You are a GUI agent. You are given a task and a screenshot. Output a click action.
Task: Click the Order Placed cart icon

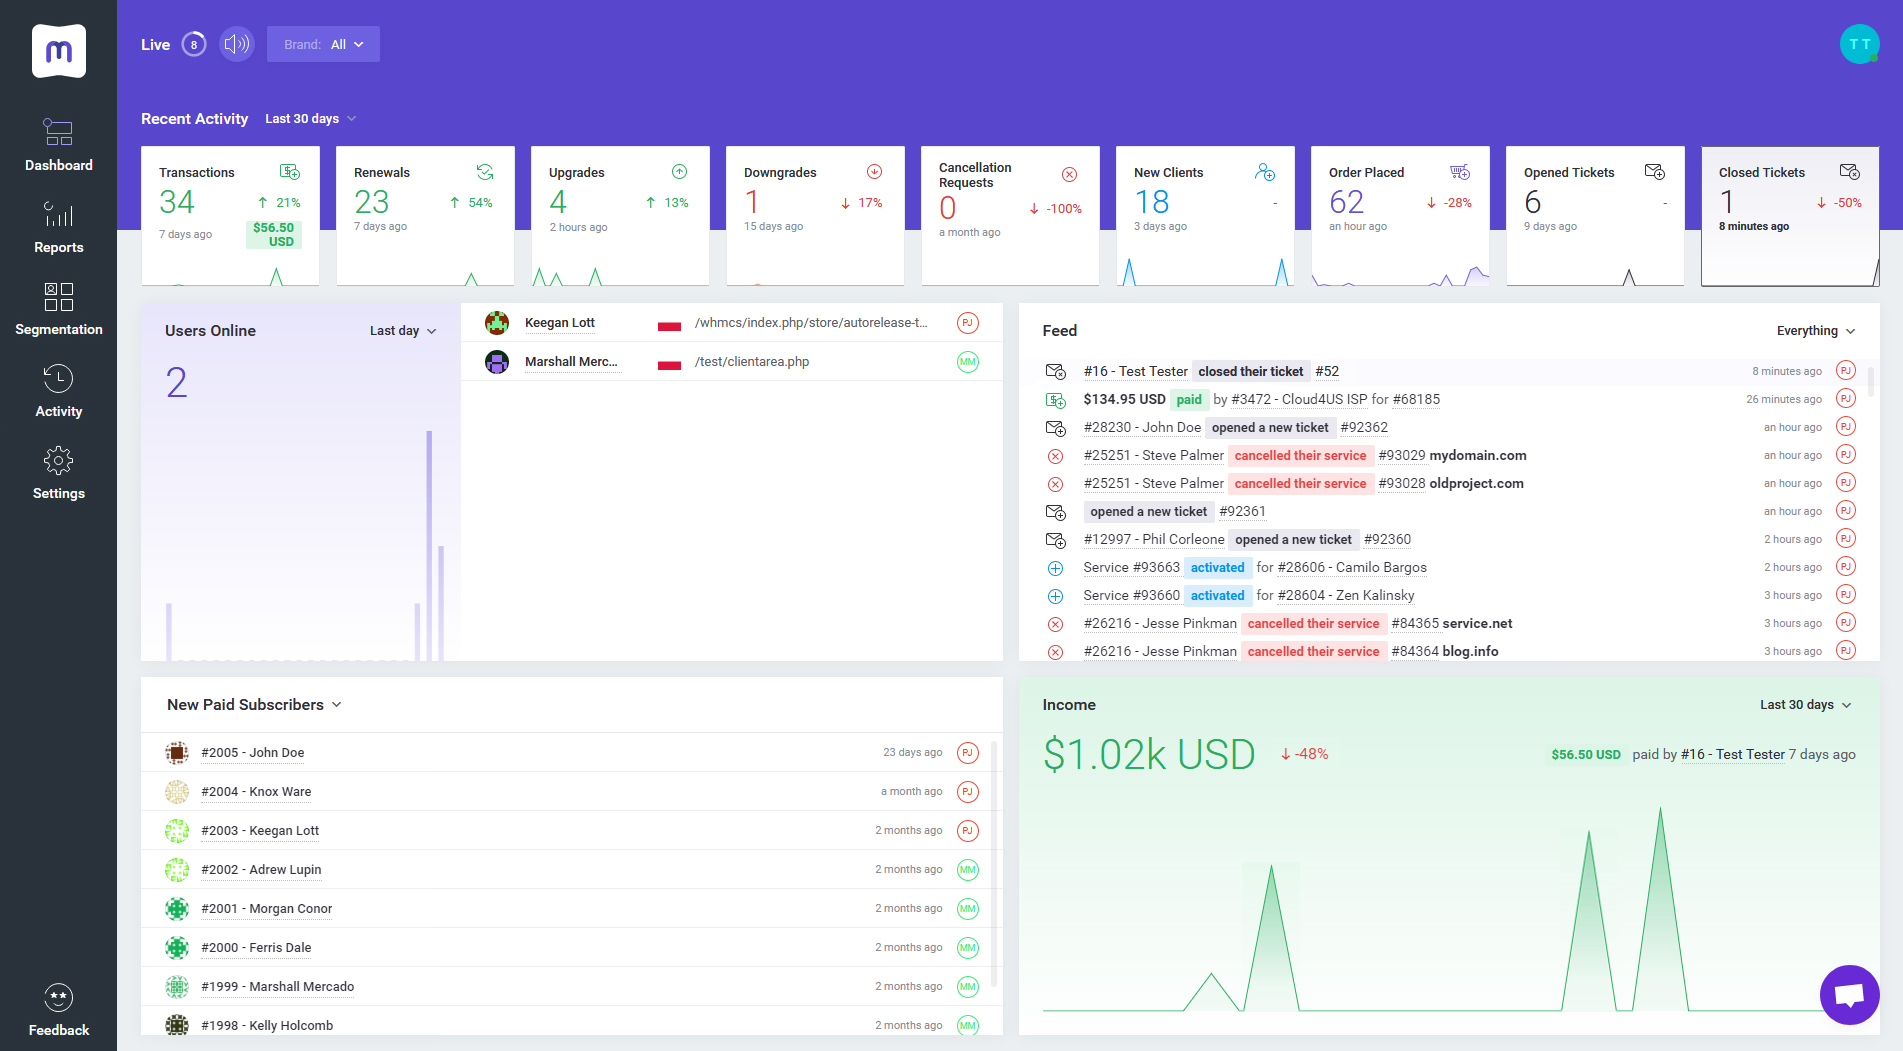tap(1460, 172)
